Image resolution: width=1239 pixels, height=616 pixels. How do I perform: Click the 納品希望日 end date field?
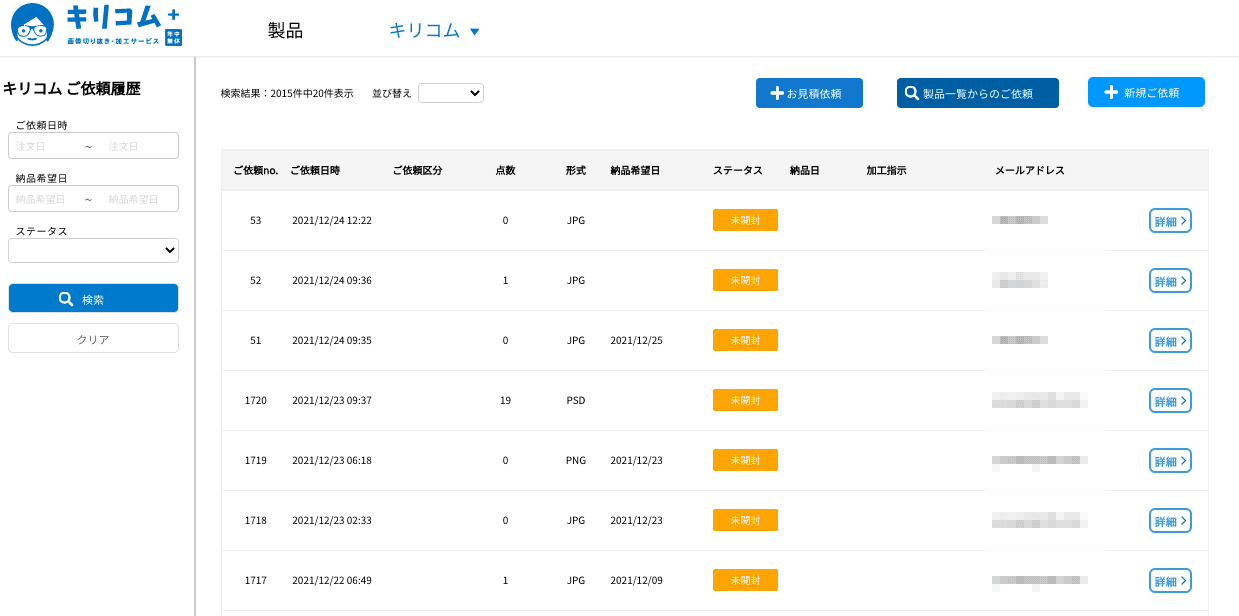(139, 199)
